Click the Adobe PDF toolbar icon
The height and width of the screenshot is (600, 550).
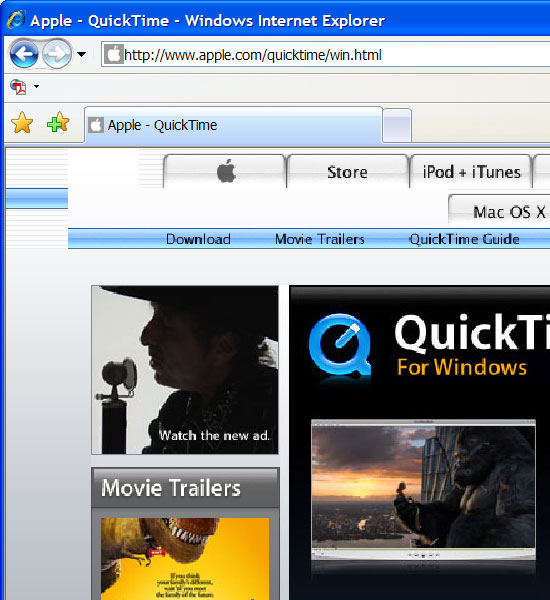(x=18, y=86)
